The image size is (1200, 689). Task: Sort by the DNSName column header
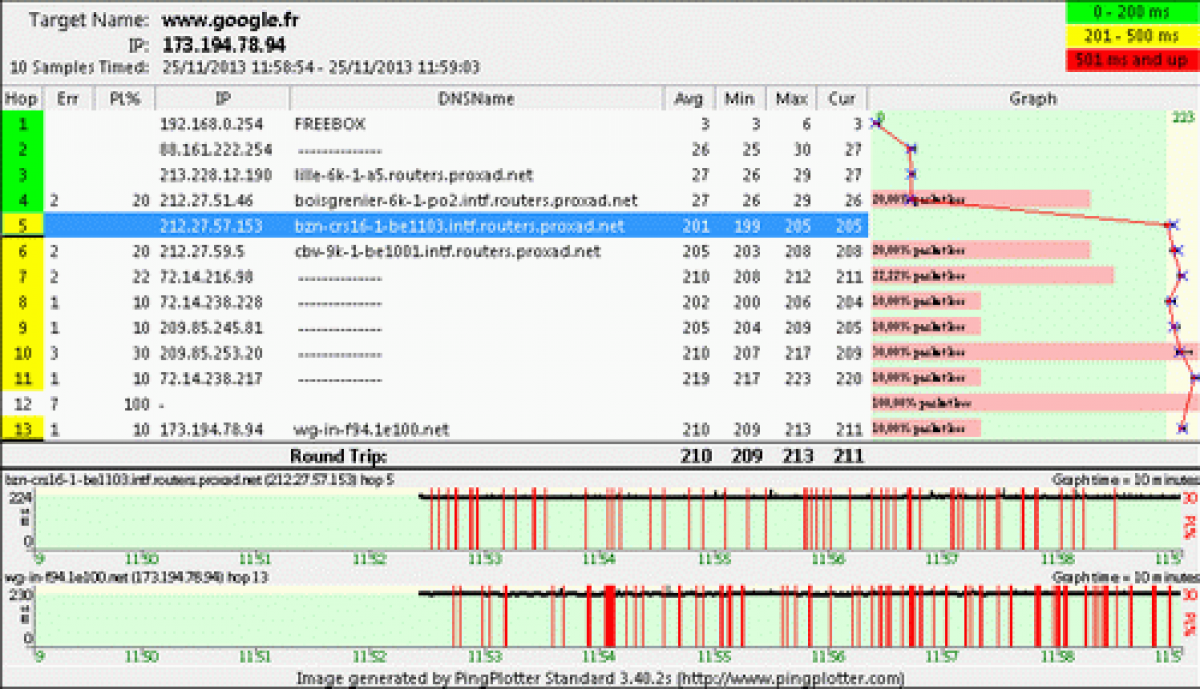tap(476, 98)
